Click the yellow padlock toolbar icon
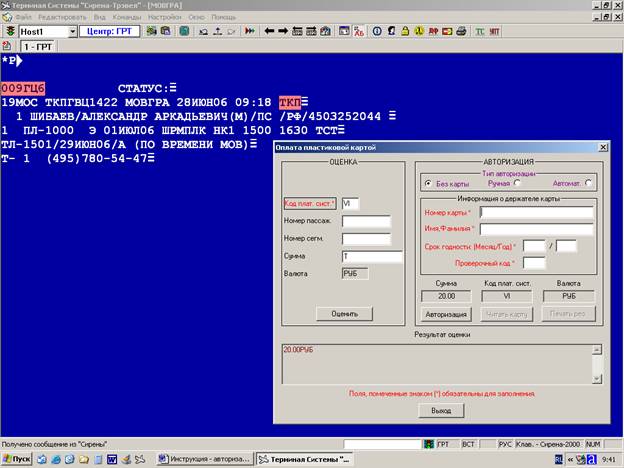Screen dimensions: 624x468 tap(405, 31)
